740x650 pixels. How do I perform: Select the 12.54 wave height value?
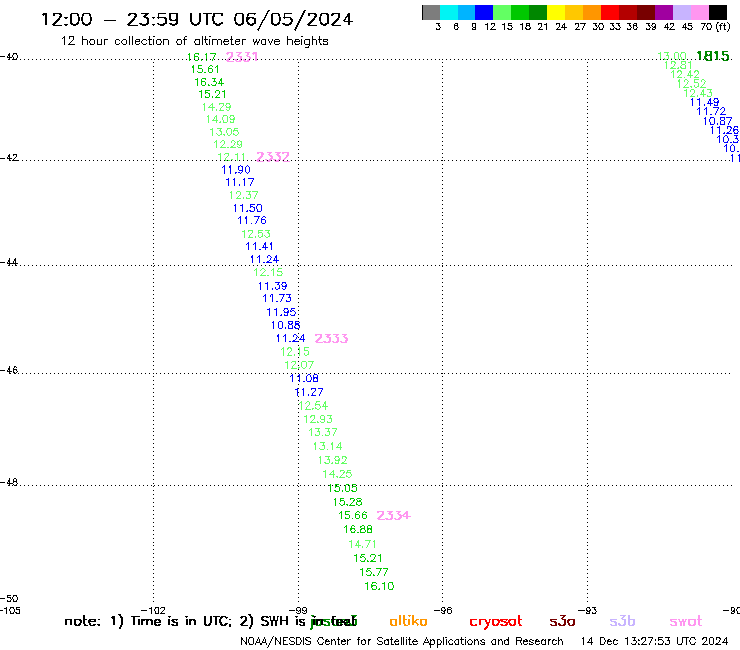[313, 406]
